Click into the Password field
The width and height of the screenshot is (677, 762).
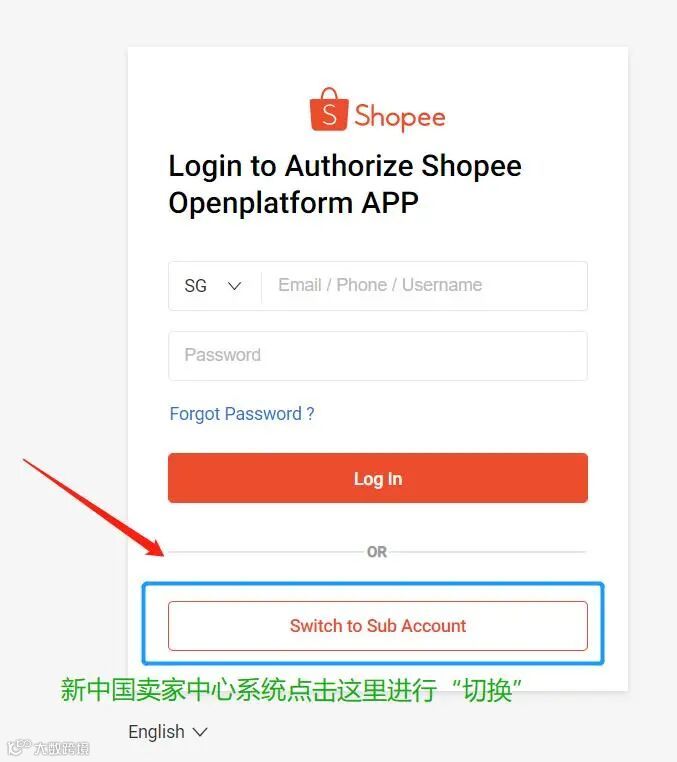pyautogui.click(x=378, y=356)
